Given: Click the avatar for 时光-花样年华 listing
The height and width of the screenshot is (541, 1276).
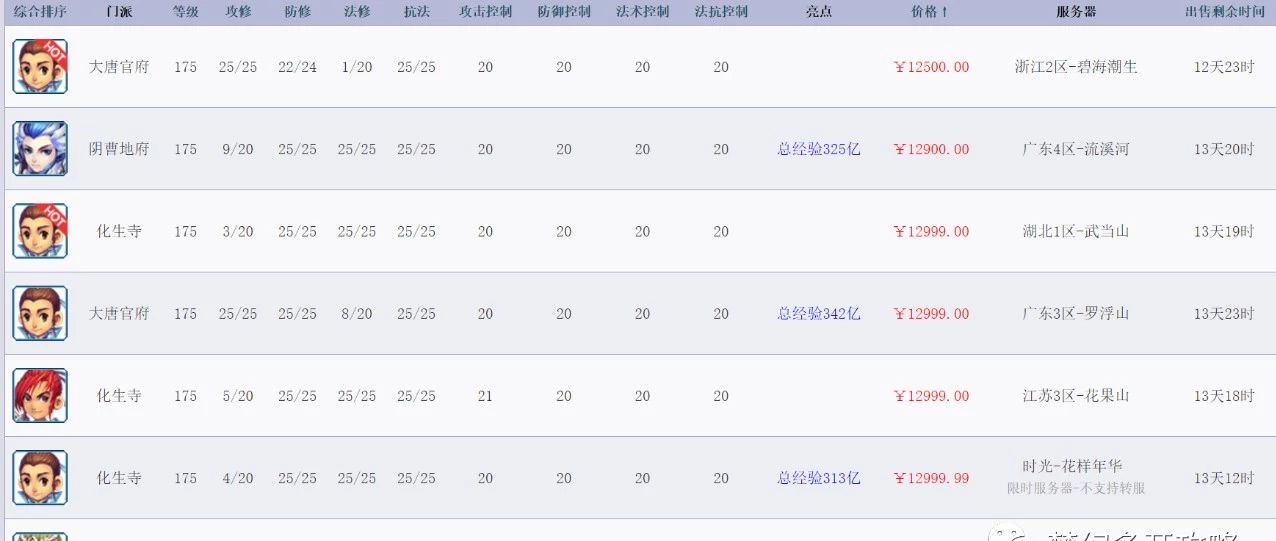Looking at the screenshot, I should click(40, 477).
